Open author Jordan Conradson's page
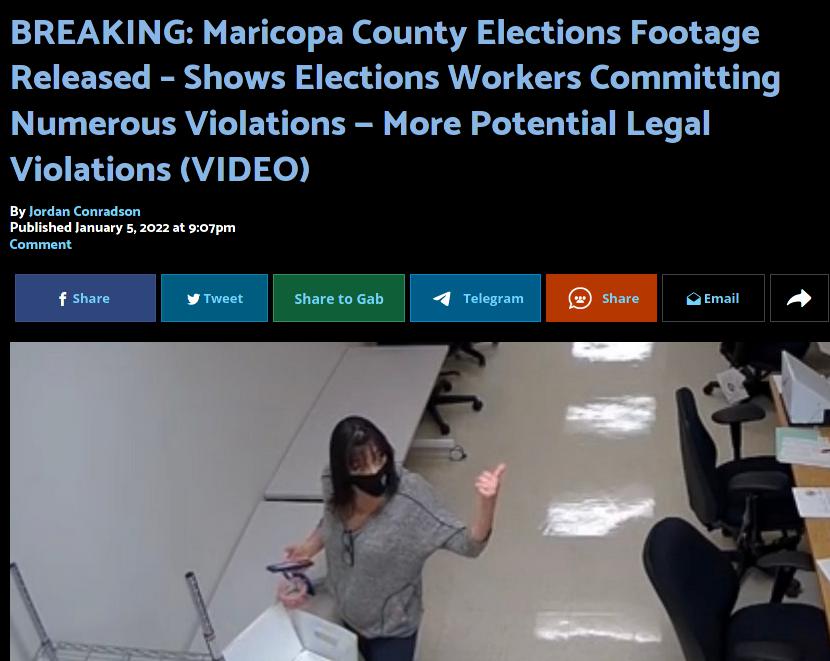Image resolution: width=830 pixels, height=661 pixels. 85,211
